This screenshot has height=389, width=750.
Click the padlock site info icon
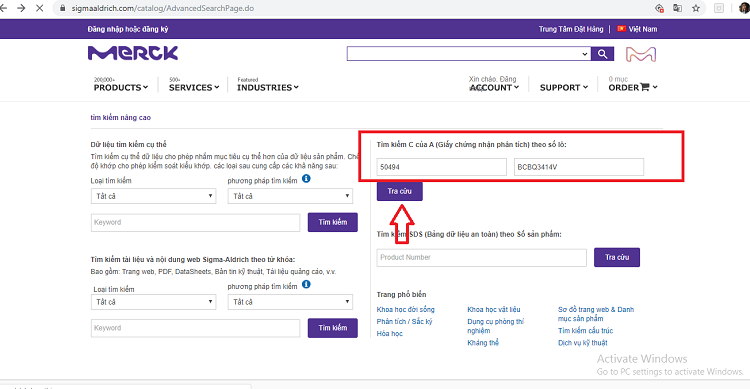62,8
